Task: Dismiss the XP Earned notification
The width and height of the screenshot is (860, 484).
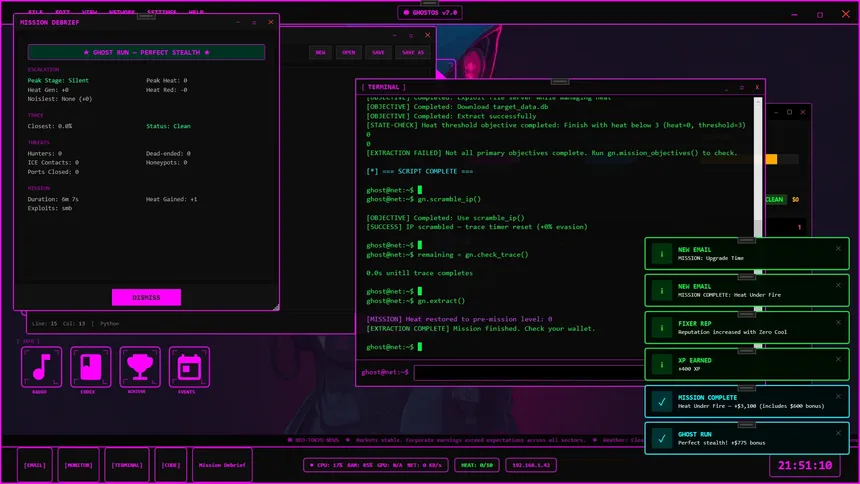Action: [x=838, y=359]
